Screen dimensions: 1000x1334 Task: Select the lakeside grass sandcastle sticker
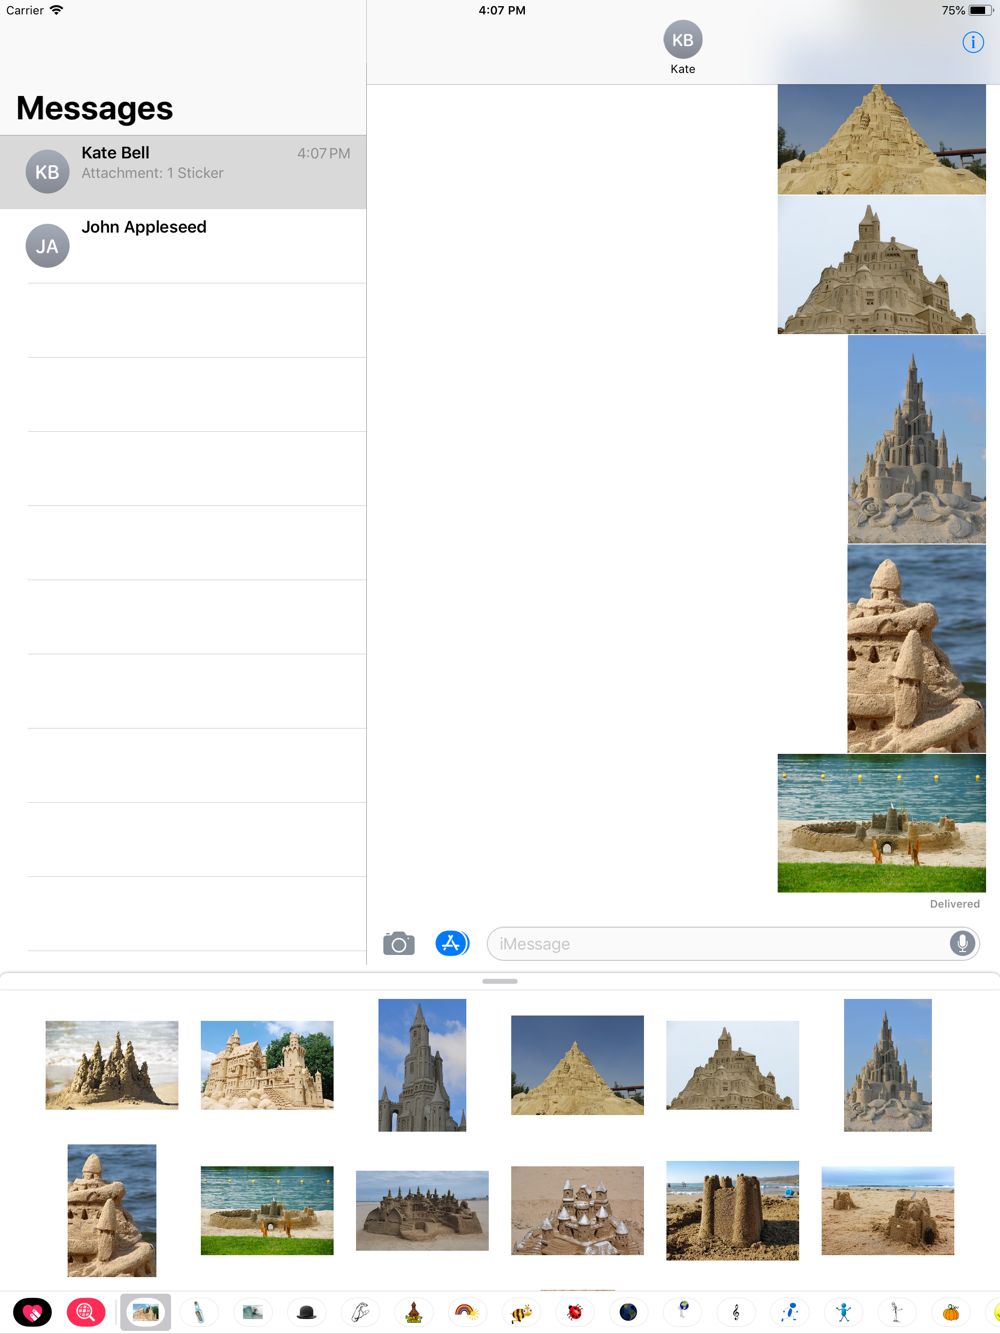(x=267, y=1210)
